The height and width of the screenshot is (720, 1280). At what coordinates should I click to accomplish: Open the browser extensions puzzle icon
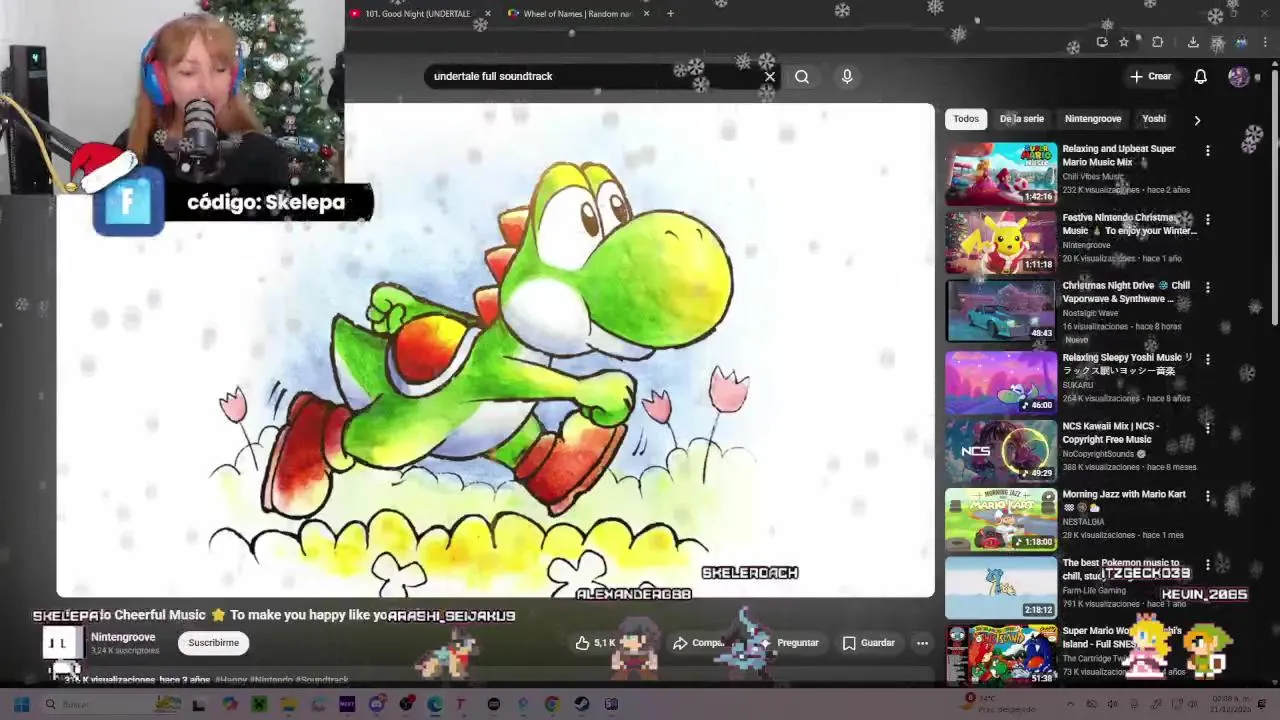pyautogui.click(x=1157, y=42)
